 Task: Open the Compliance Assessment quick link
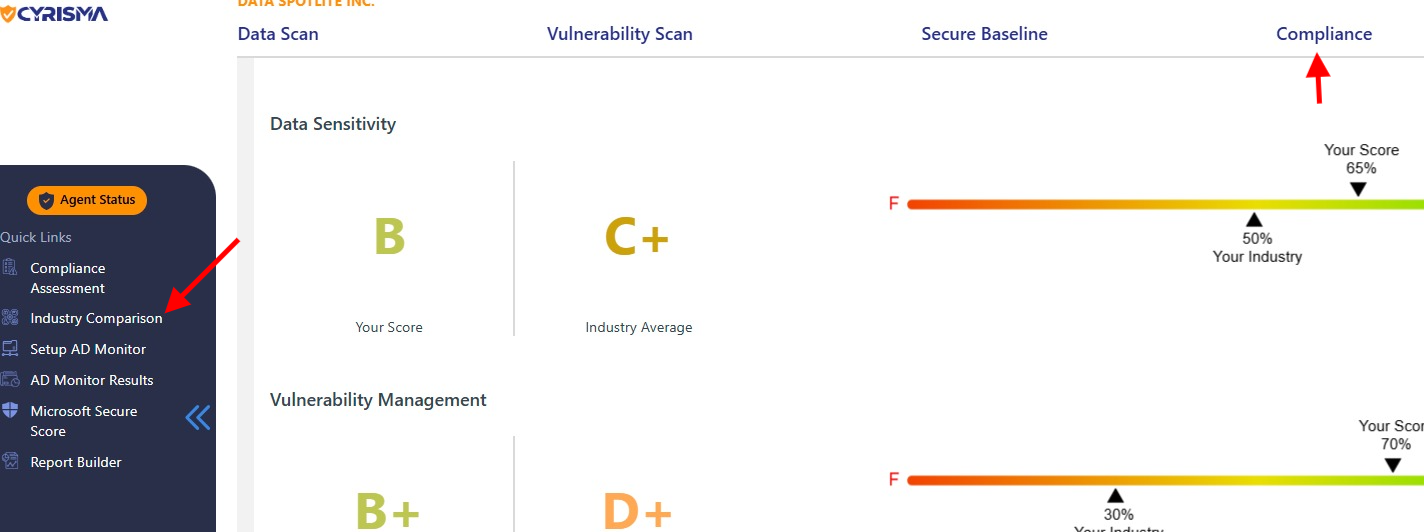coord(67,278)
